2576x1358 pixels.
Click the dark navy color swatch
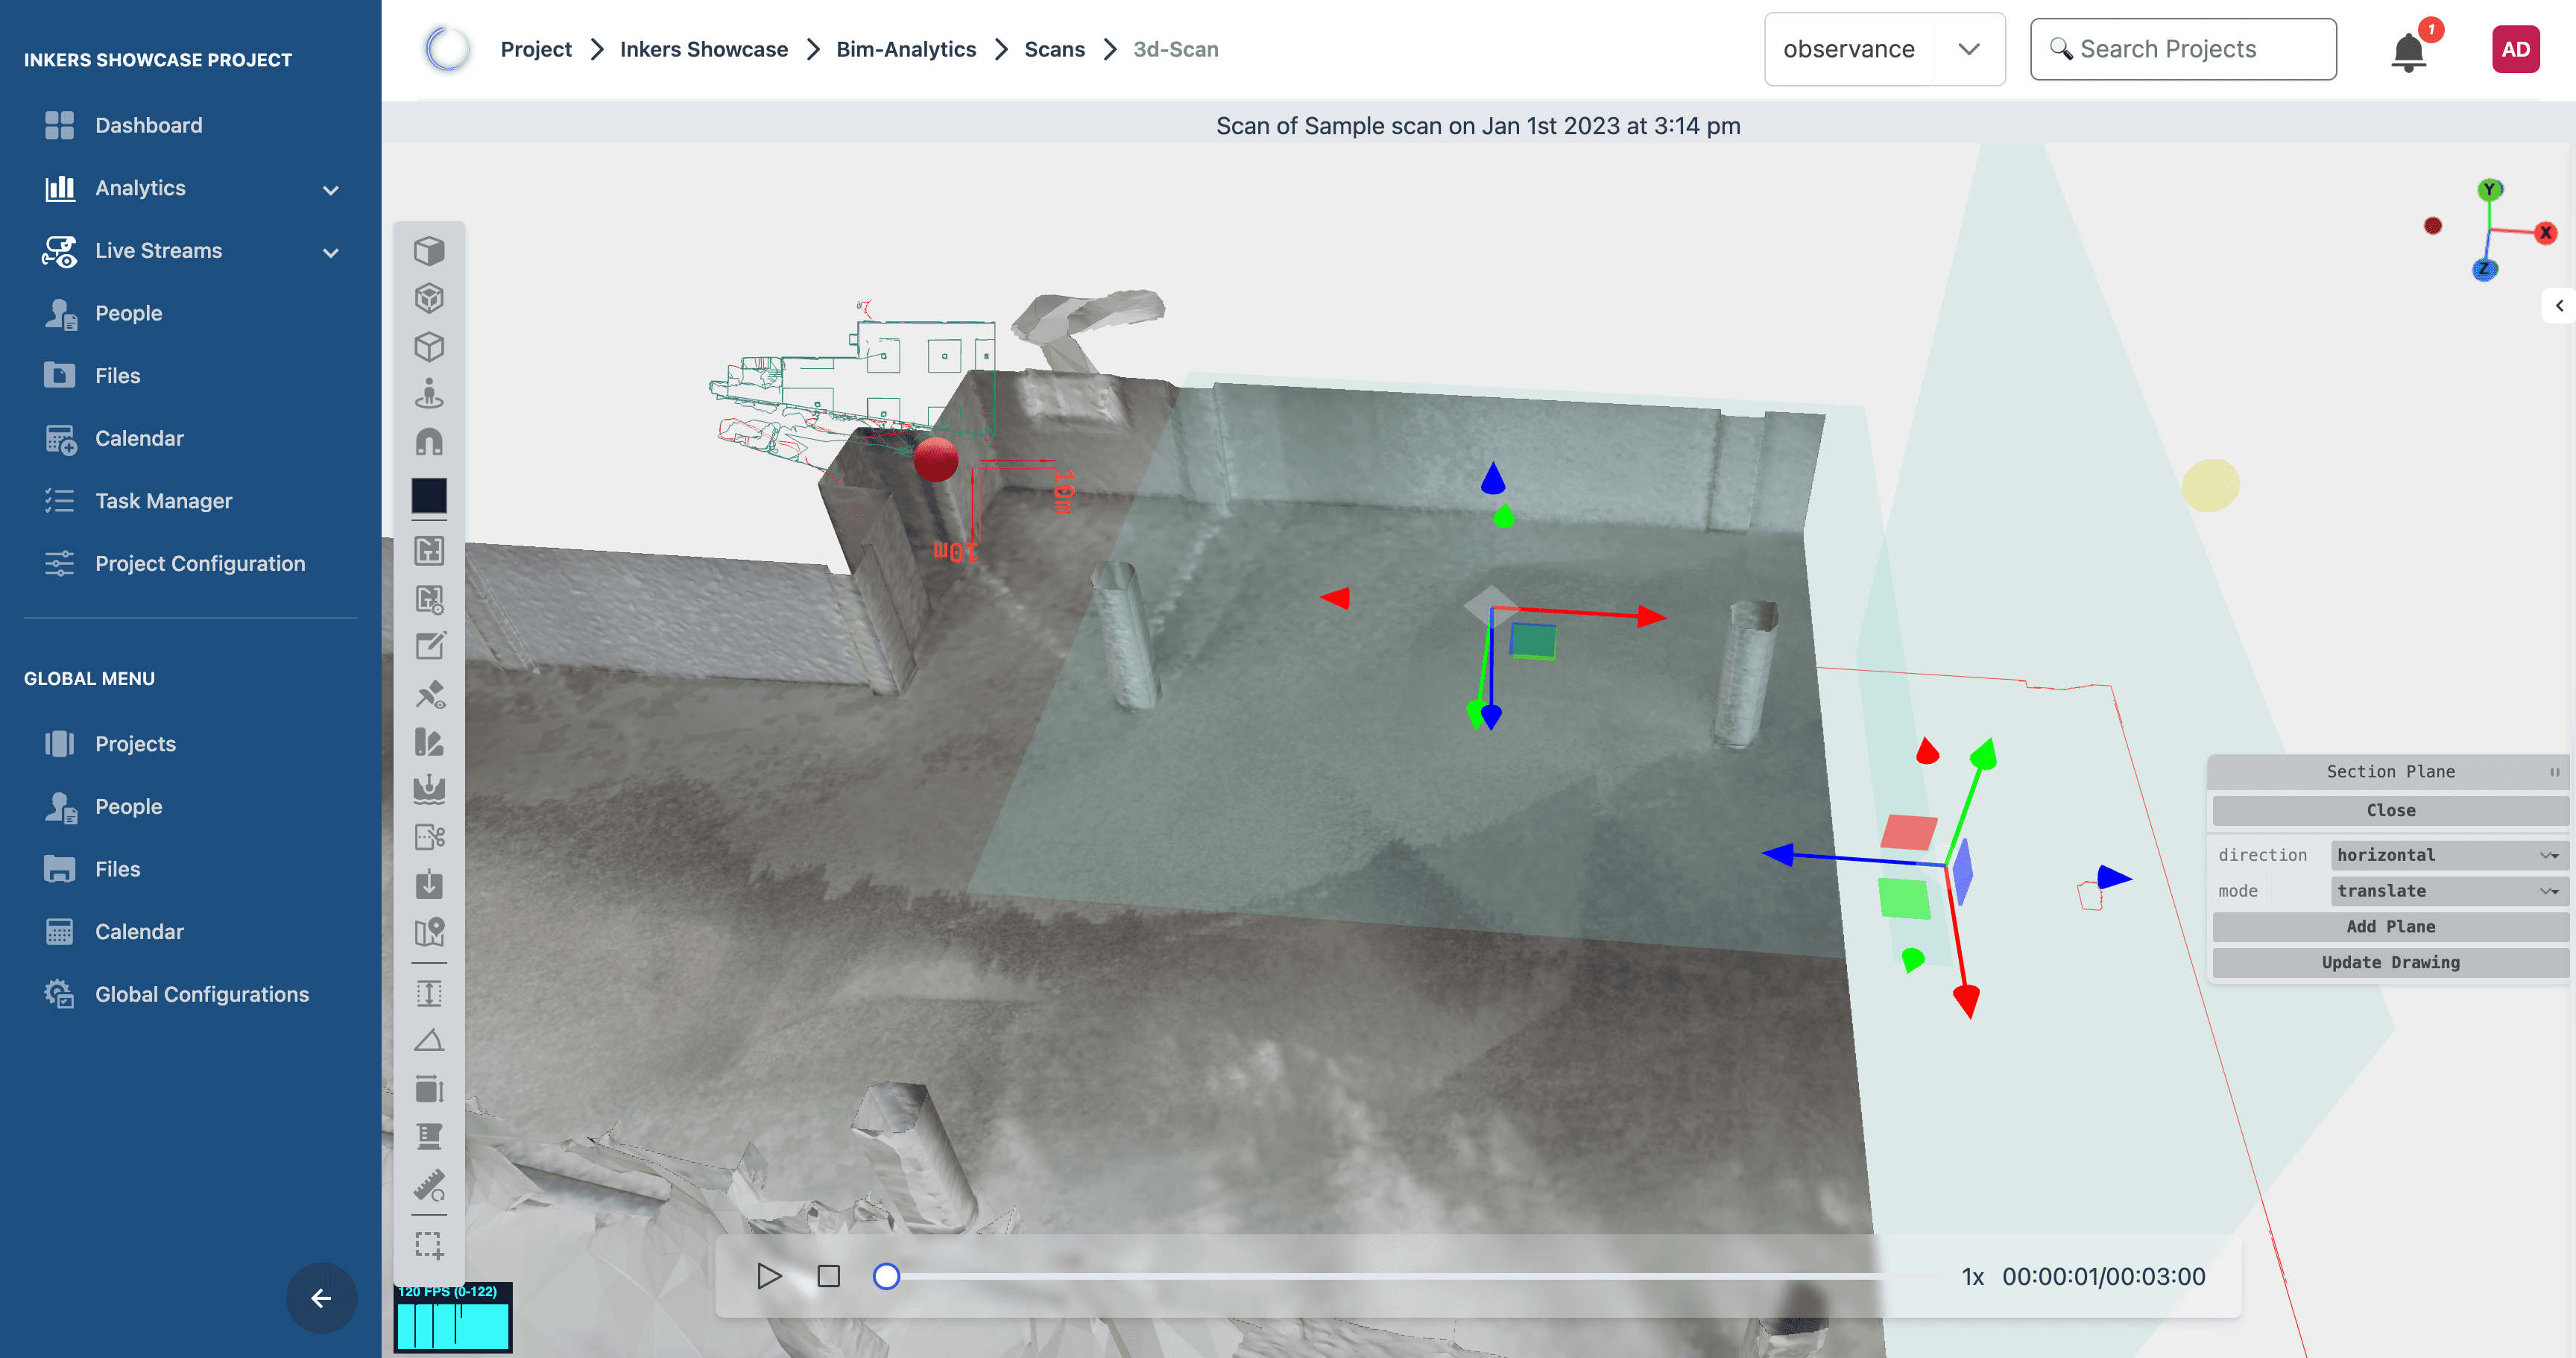click(429, 496)
